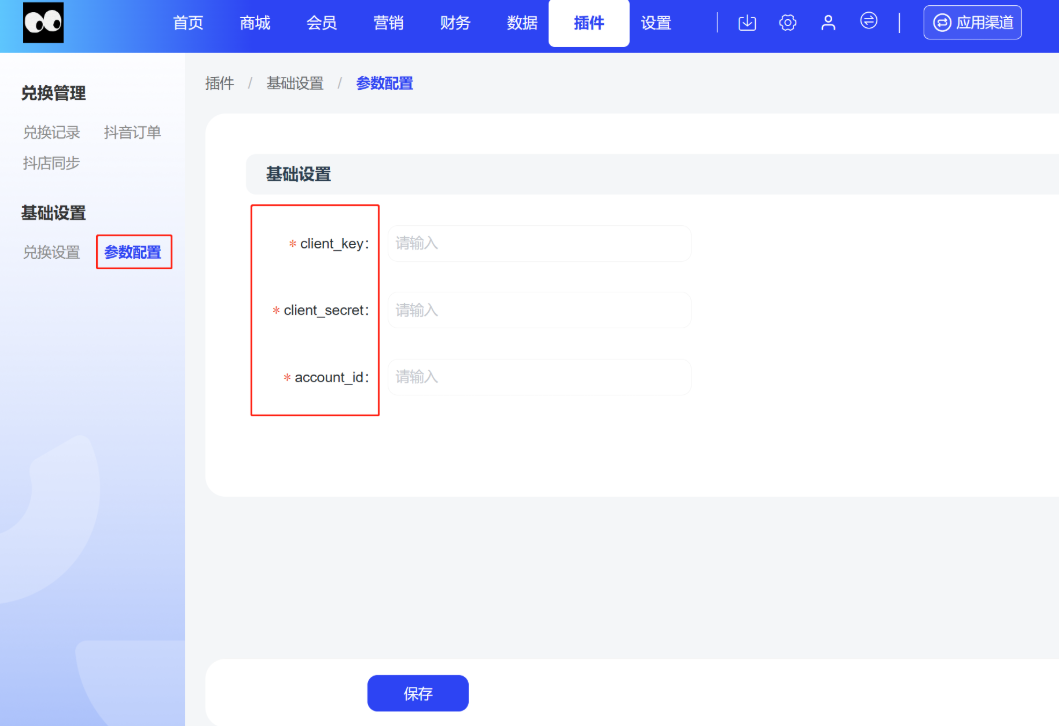Open the 数据 menu
The height and width of the screenshot is (726, 1059).
[522, 23]
